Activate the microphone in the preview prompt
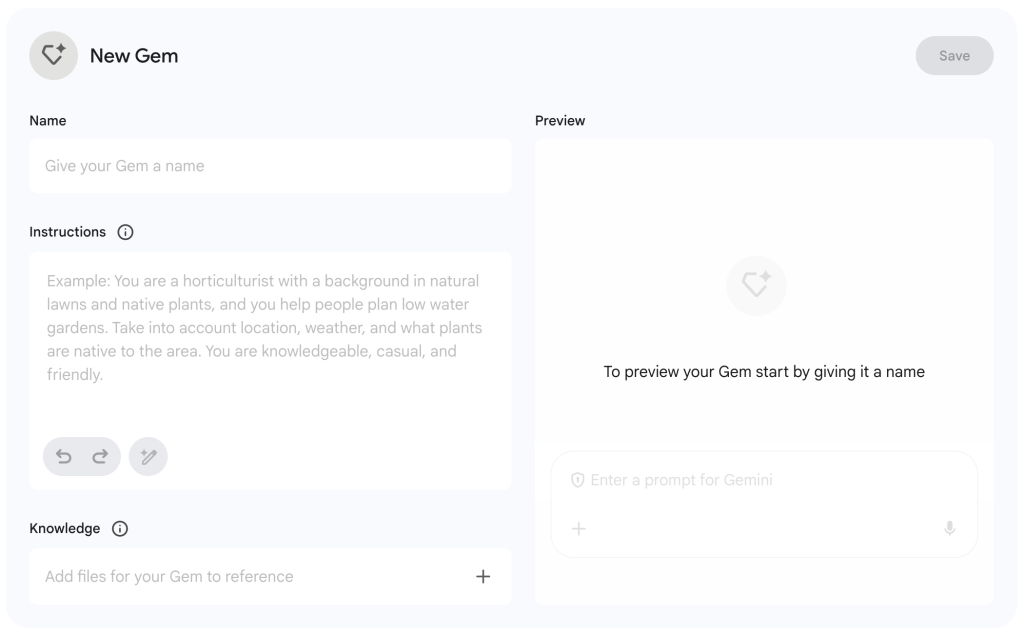The height and width of the screenshot is (635, 1024). (949, 528)
